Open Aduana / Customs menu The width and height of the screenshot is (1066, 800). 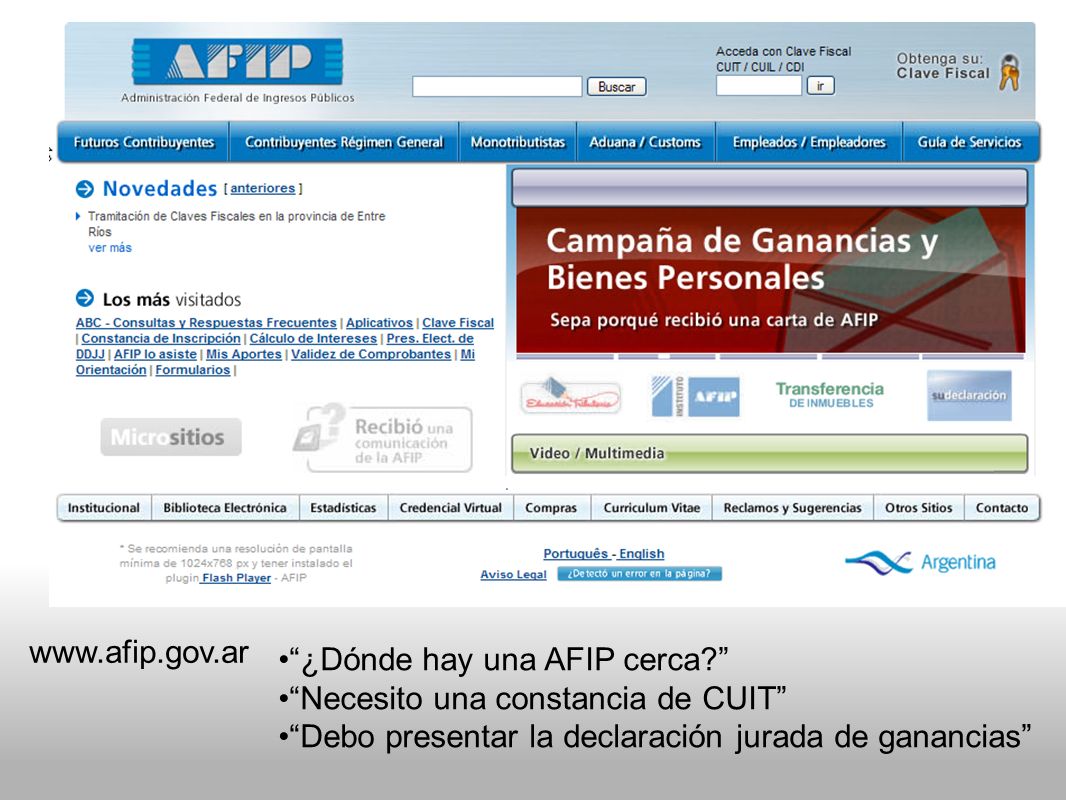point(645,142)
